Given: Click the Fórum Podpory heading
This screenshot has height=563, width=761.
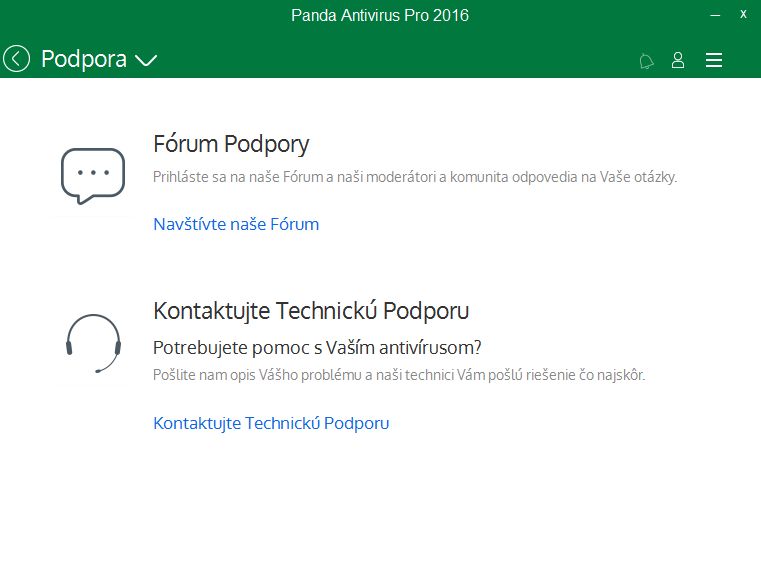Looking at the screenshot, I should click(231, 144).
